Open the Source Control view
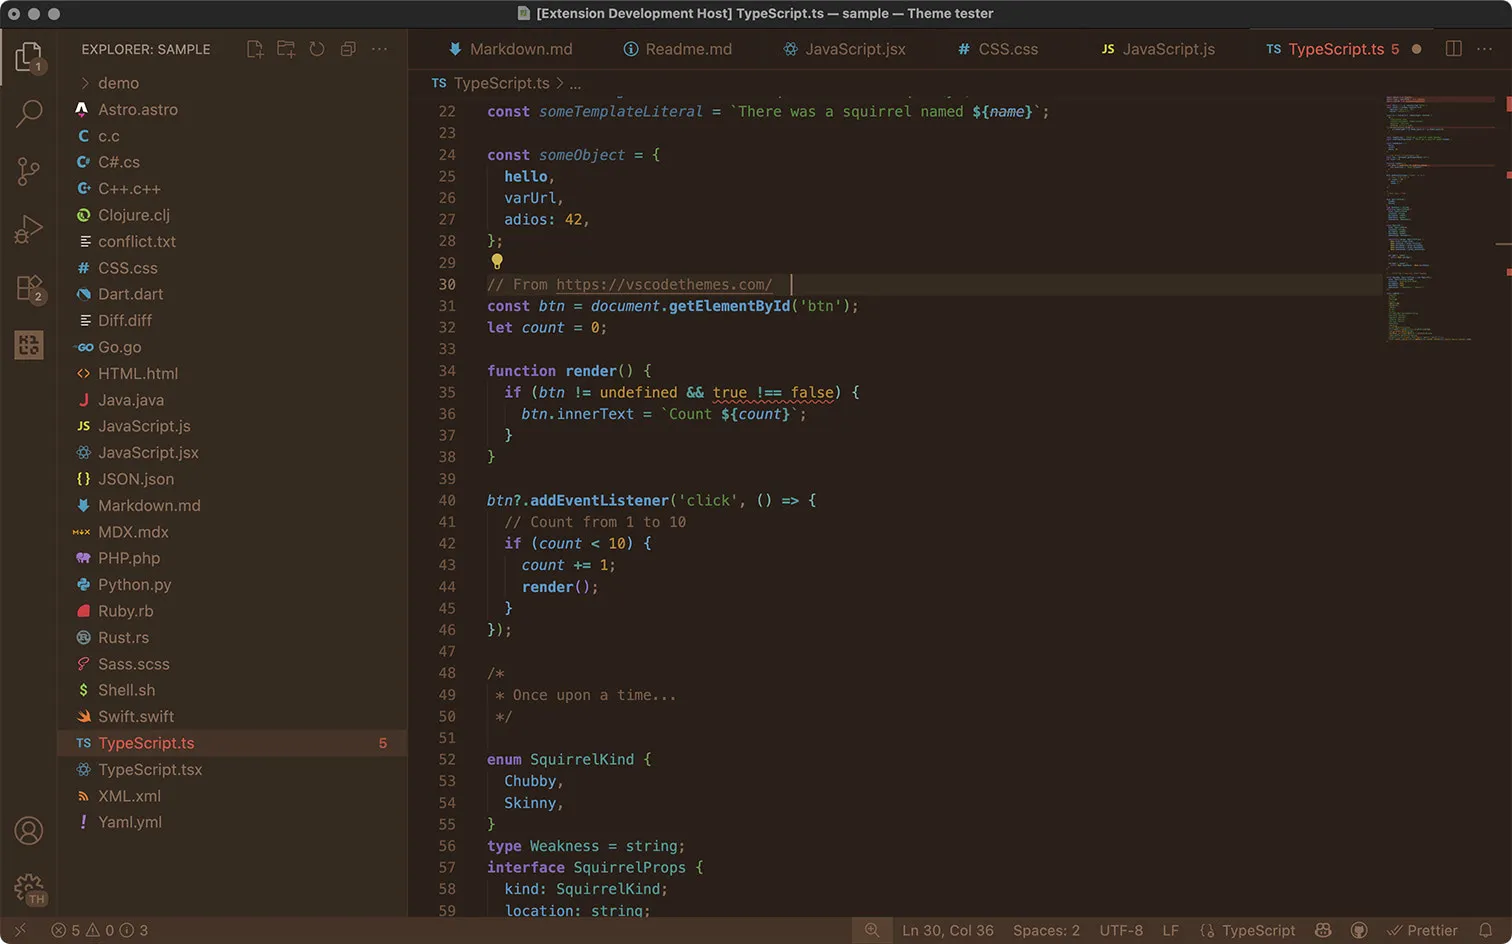Screen dimensions: 1512x944 coord(29,171)
